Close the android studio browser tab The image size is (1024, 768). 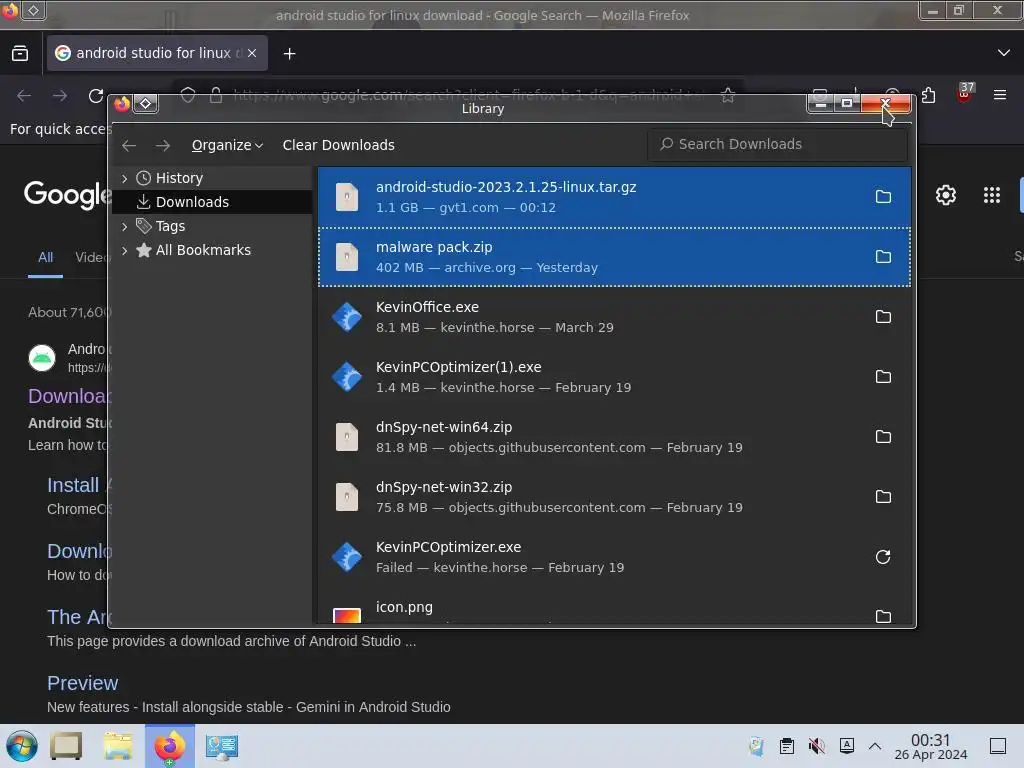(x=252, y=53)
